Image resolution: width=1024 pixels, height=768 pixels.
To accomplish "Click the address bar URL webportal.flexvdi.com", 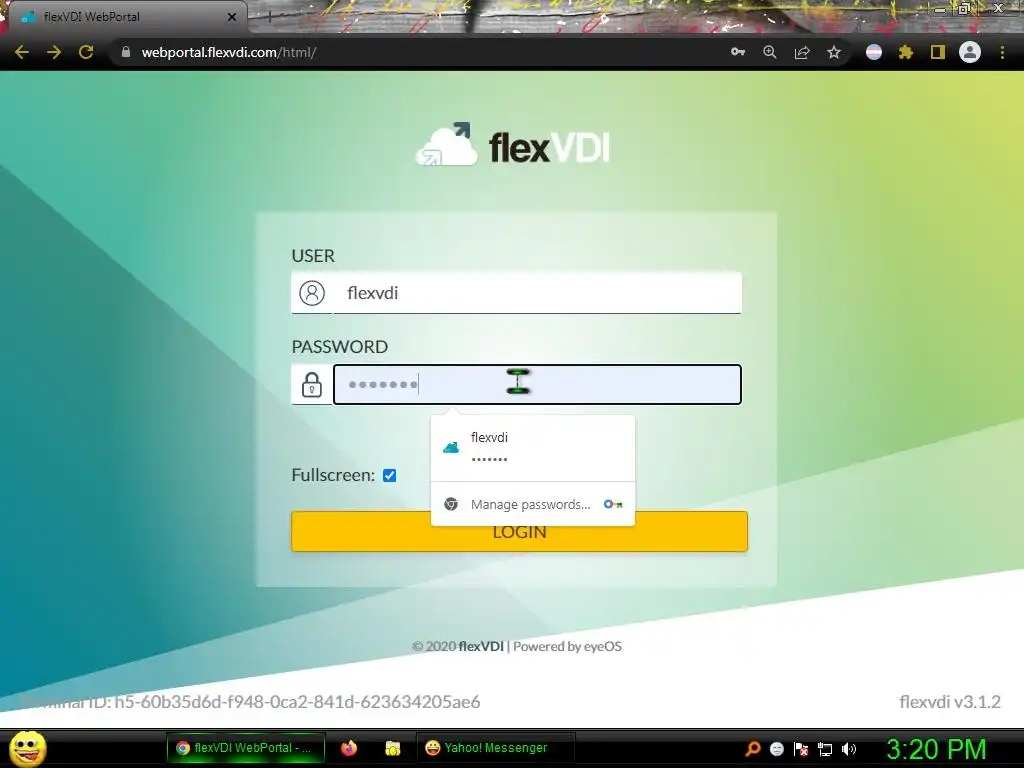I will 229,52.
